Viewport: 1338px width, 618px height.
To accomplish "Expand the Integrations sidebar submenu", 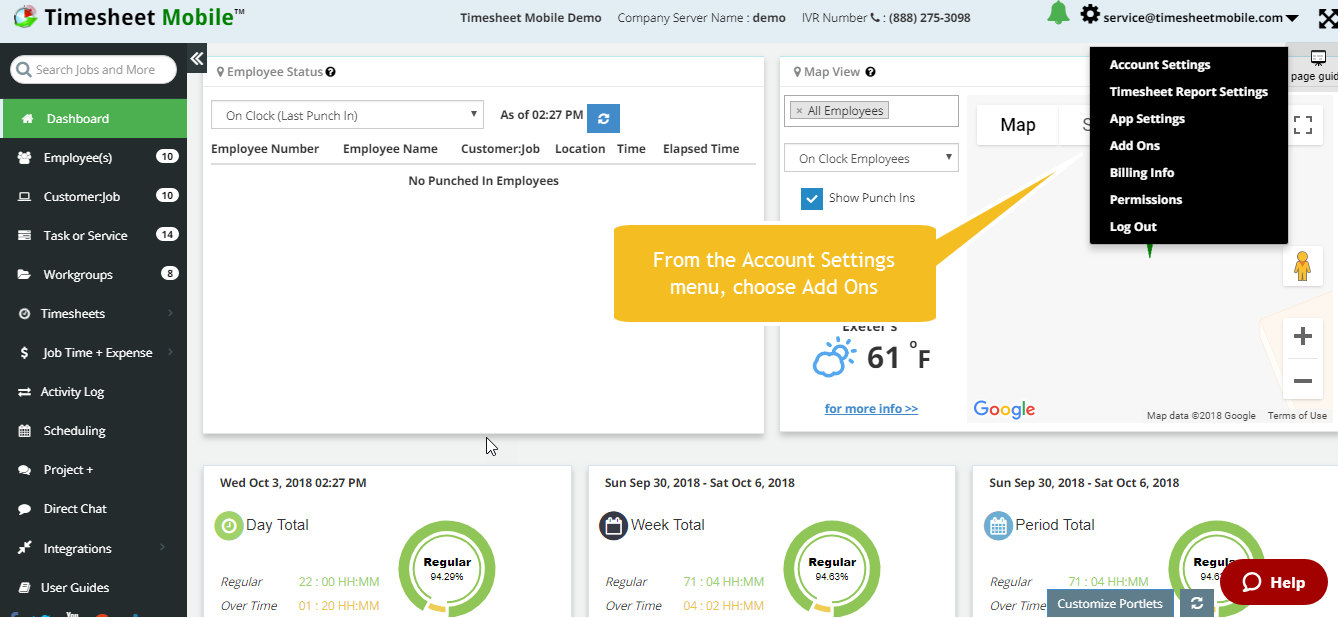I will coord(162,548).
